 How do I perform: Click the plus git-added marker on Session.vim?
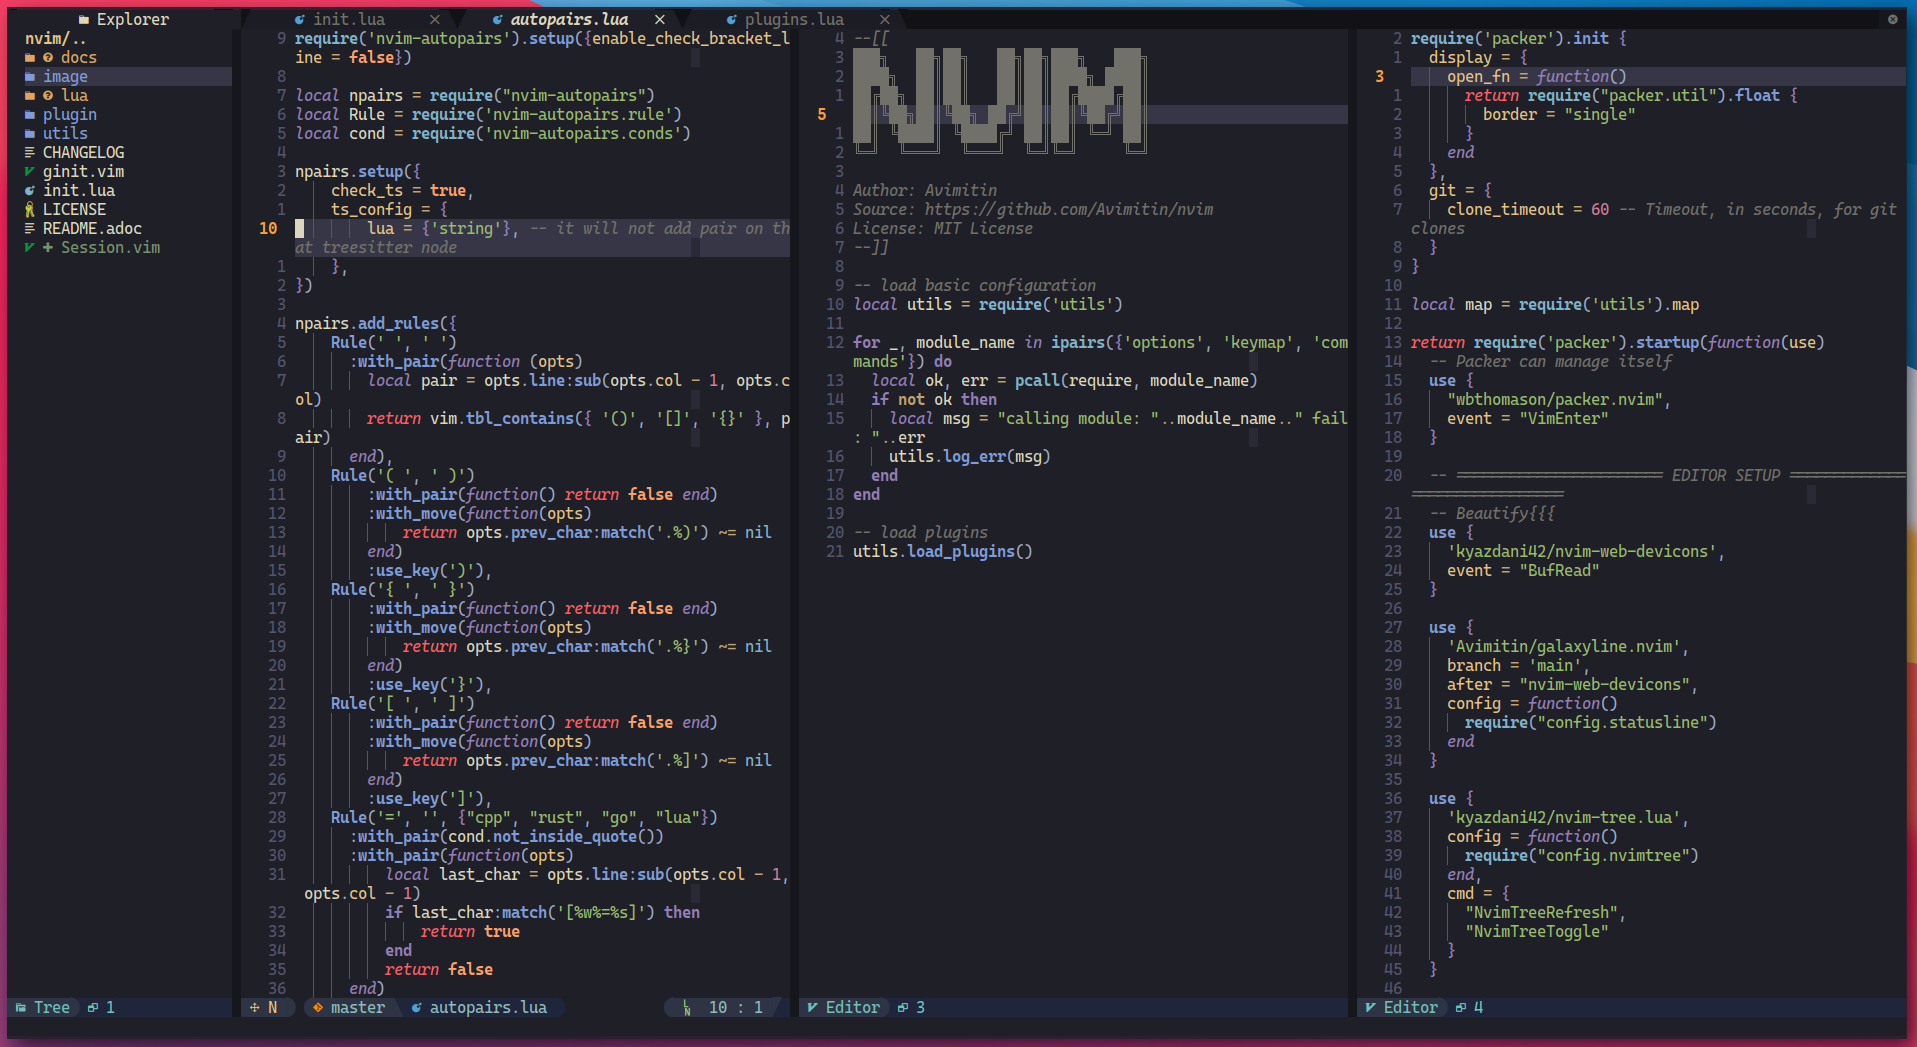[x=48, y=248]
